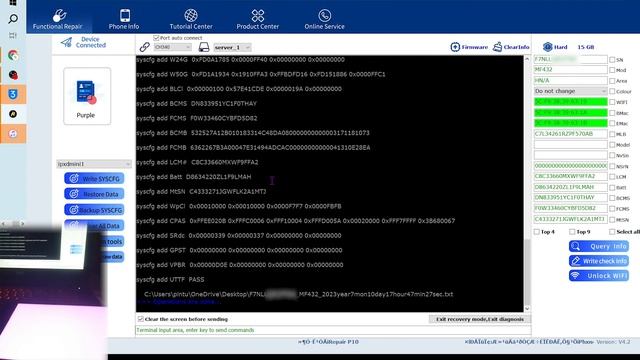This screenshot has height=360, width=640.
Task: Check the BCMS checkbox
Action: click(x=612, y=198)
